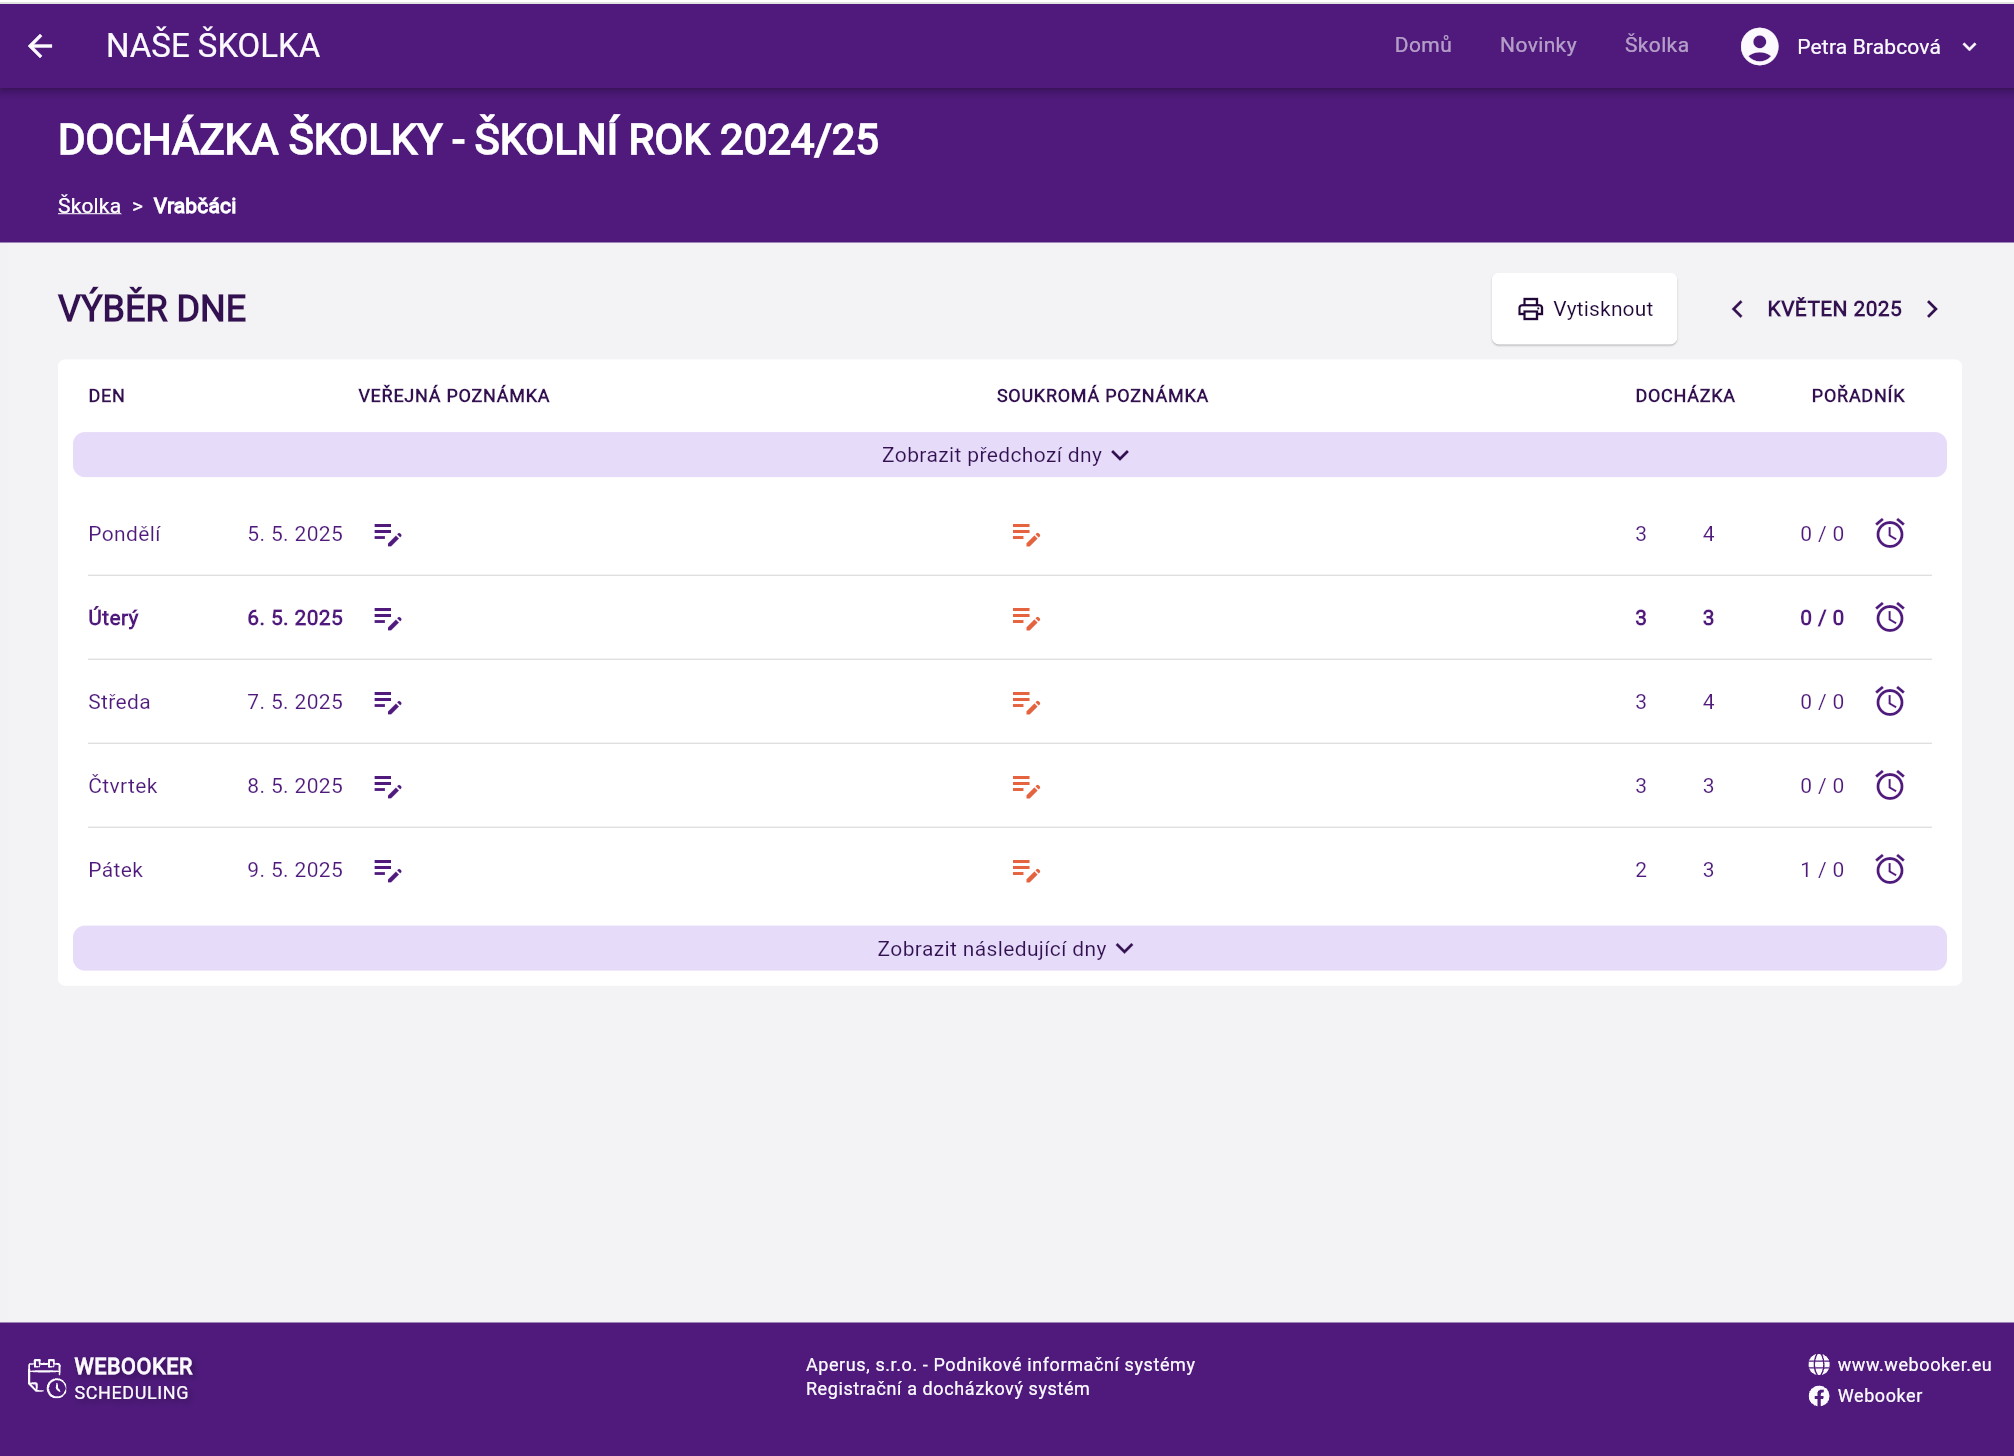
Task: Go to previous month arrow
Action: pyautogui.click(x=1737, y=309)
